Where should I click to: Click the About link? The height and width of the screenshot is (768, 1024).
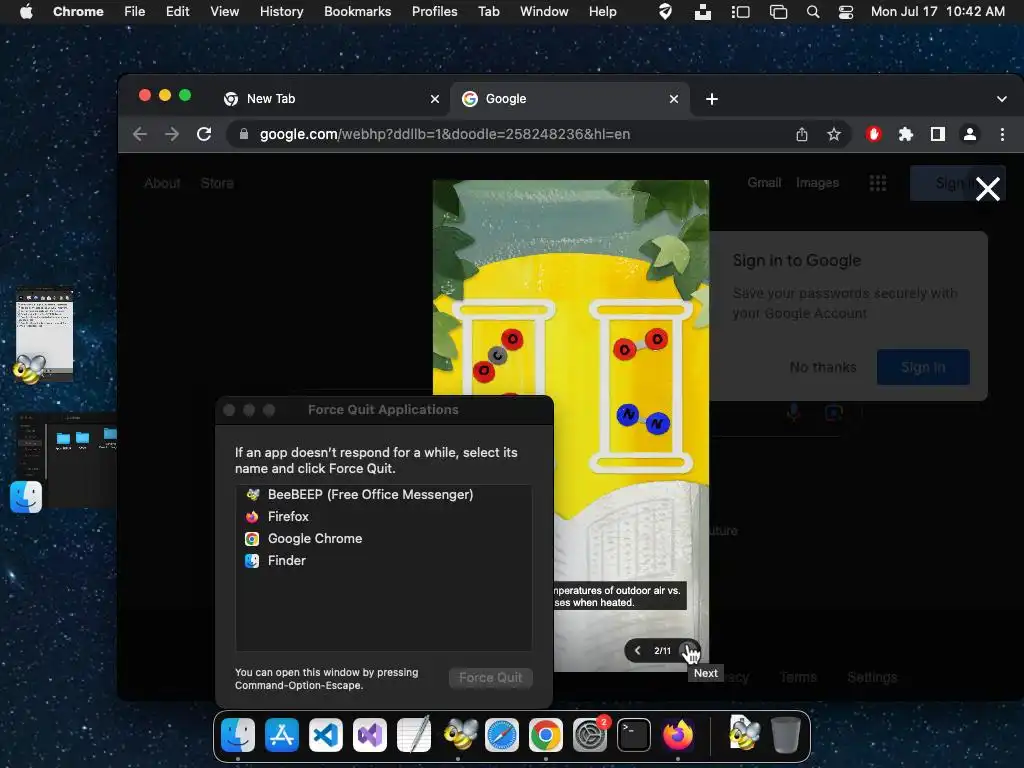coord(162,184)
